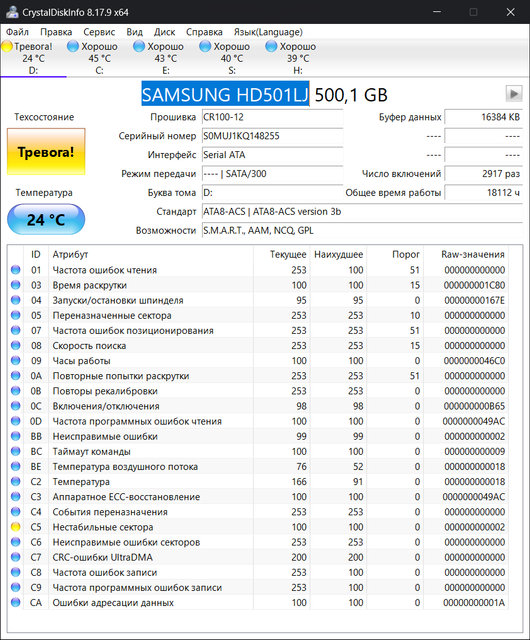The width and height of the screenshot is (530, 640).
Task: Click status icon for Таймаут команды
Action: point(16,451)
